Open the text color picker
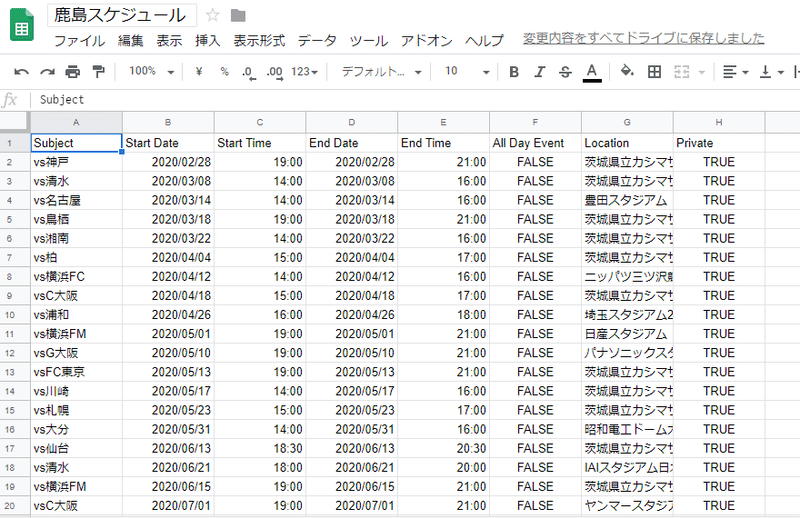 tap(592, 72)
